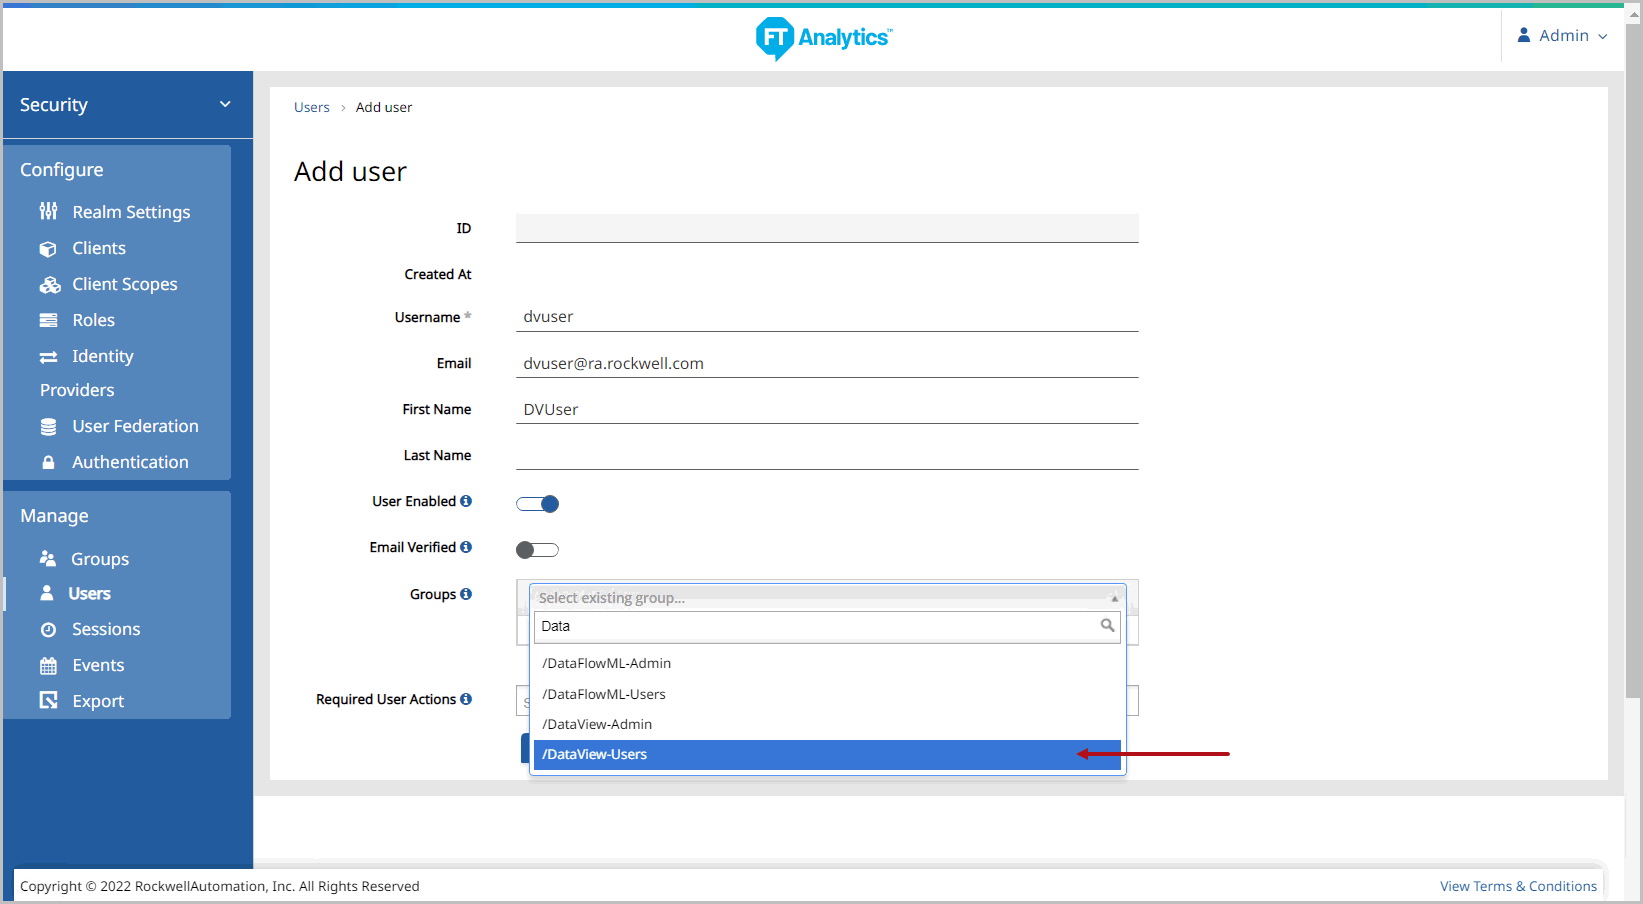Click the Users breadcrumb link
This screenshot has height=904, width=1643.
pos(312,107)
